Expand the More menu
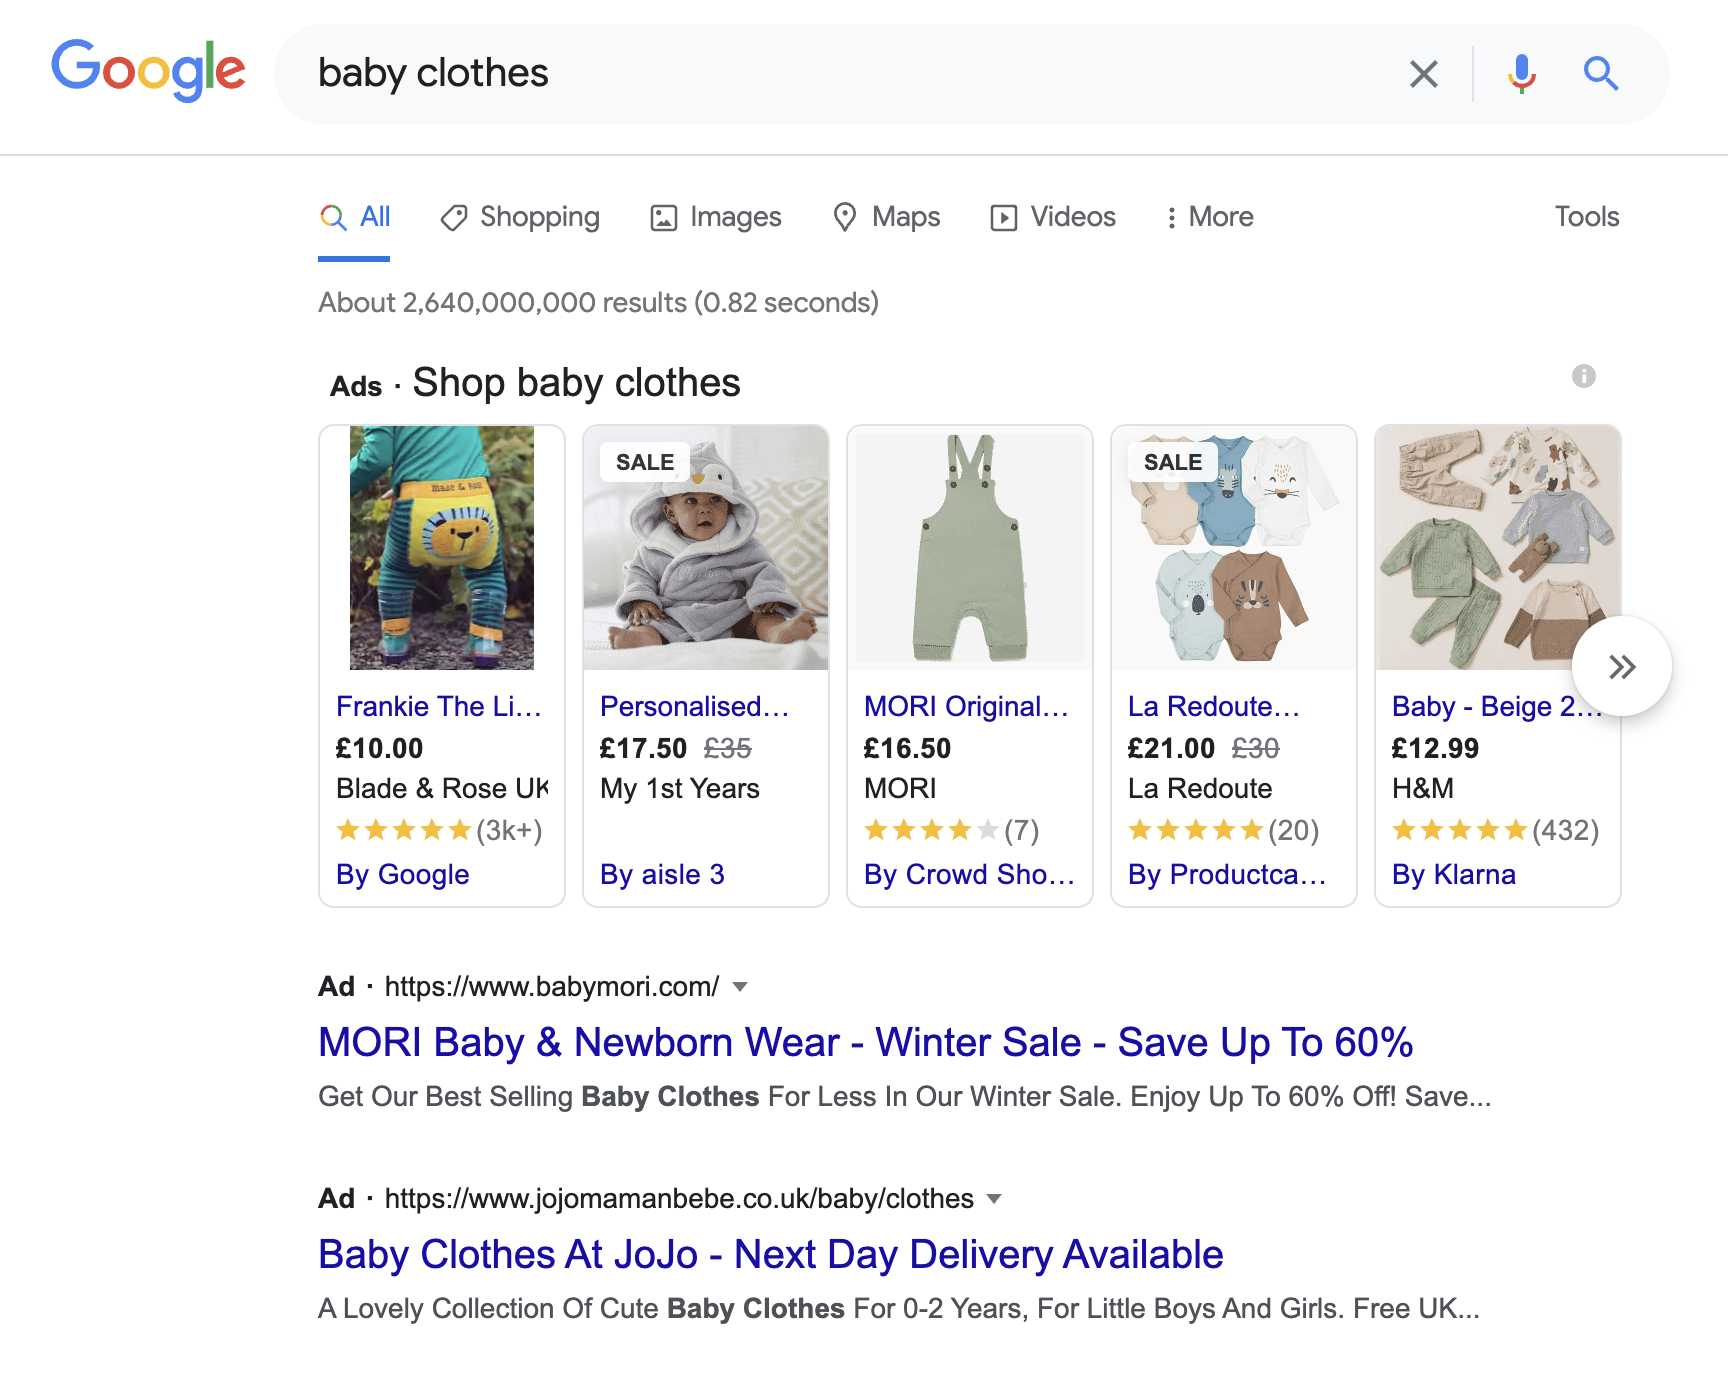1728x1374 pixels. [1209, 217]
